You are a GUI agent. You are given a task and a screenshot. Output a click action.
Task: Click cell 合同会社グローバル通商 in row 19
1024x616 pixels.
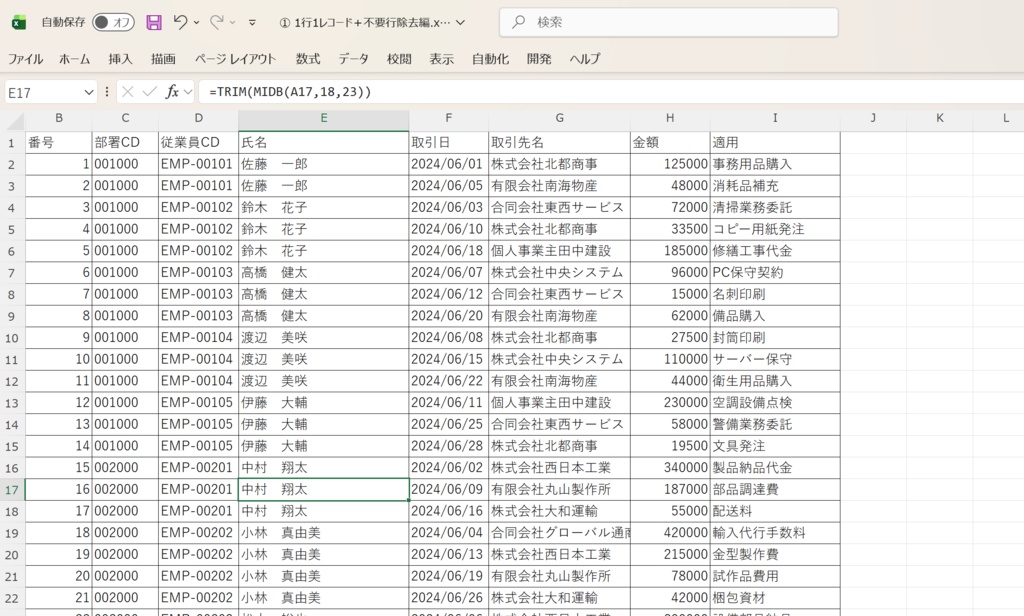click(560, 532)
